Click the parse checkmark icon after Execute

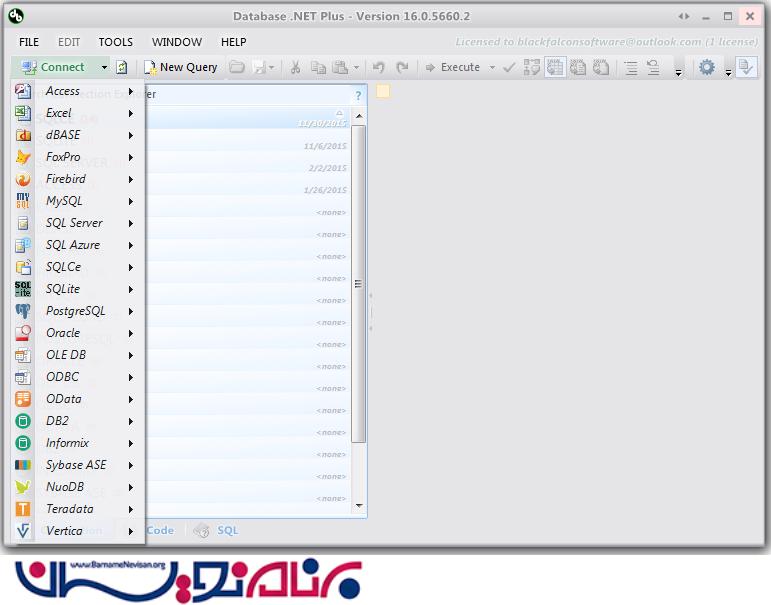(509, 67)
